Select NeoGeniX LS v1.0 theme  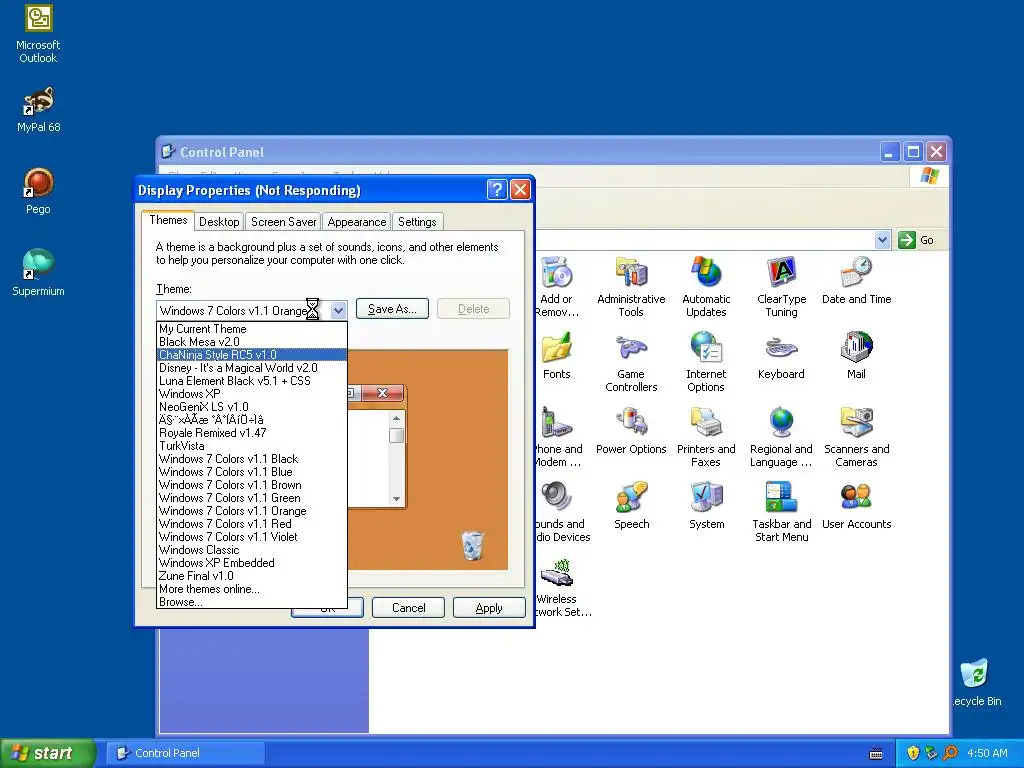(x=251, y=407)
